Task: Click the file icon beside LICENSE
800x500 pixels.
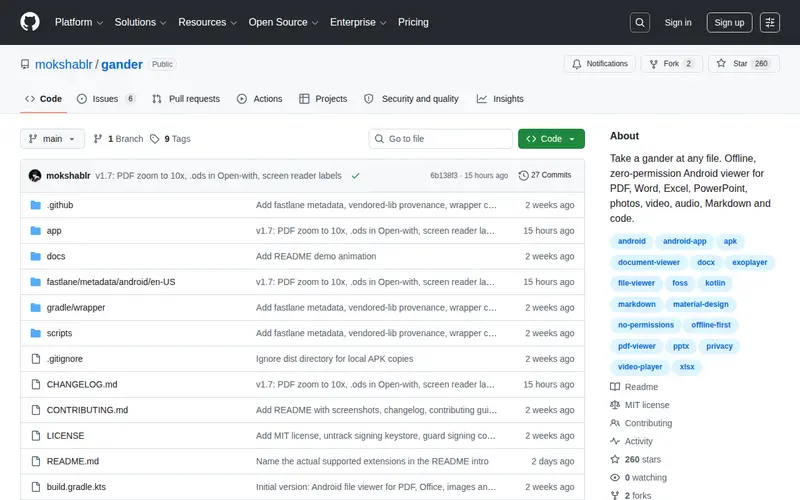Action: 35,436
